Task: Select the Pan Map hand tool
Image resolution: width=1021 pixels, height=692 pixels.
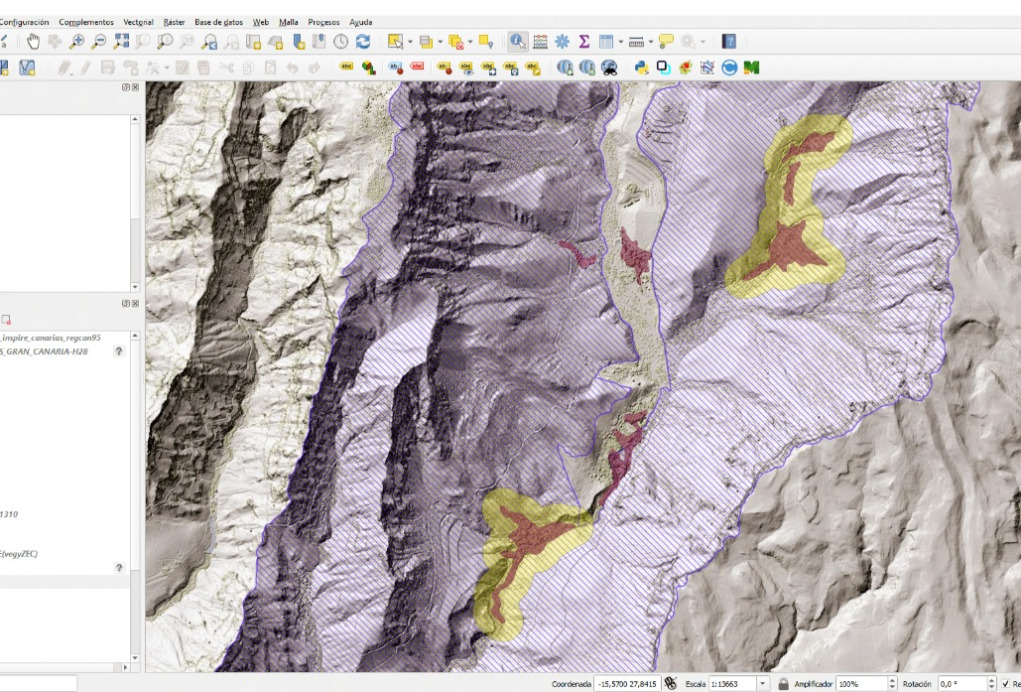Action: 33,42
